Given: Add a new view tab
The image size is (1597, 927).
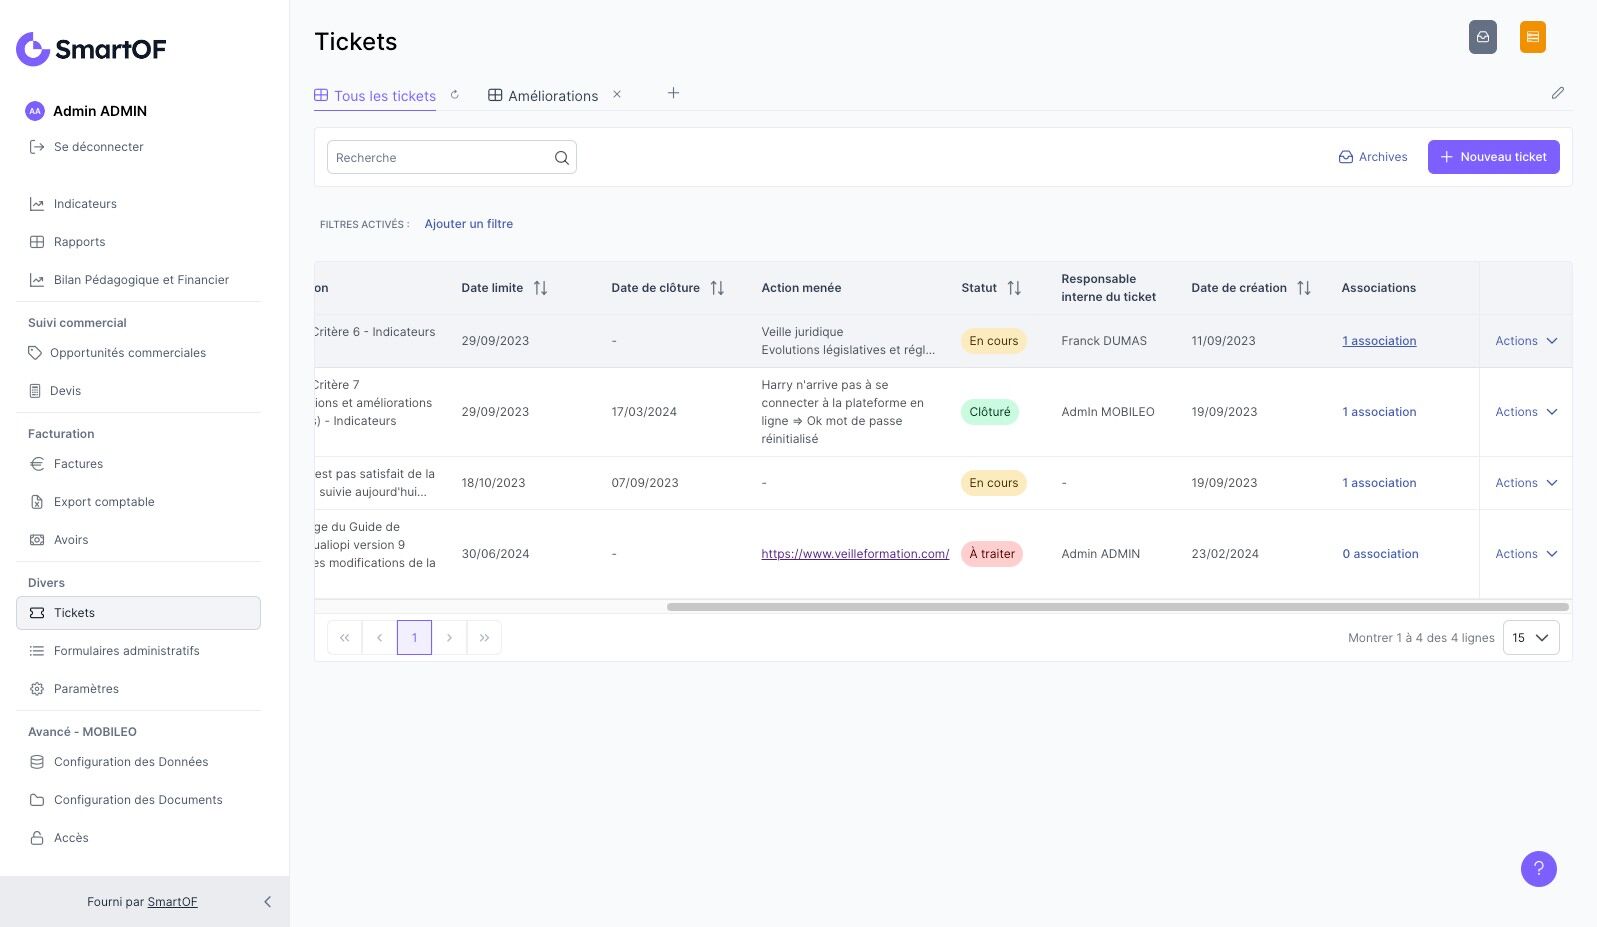Looking at the screenshot, I should click(674, 93).
